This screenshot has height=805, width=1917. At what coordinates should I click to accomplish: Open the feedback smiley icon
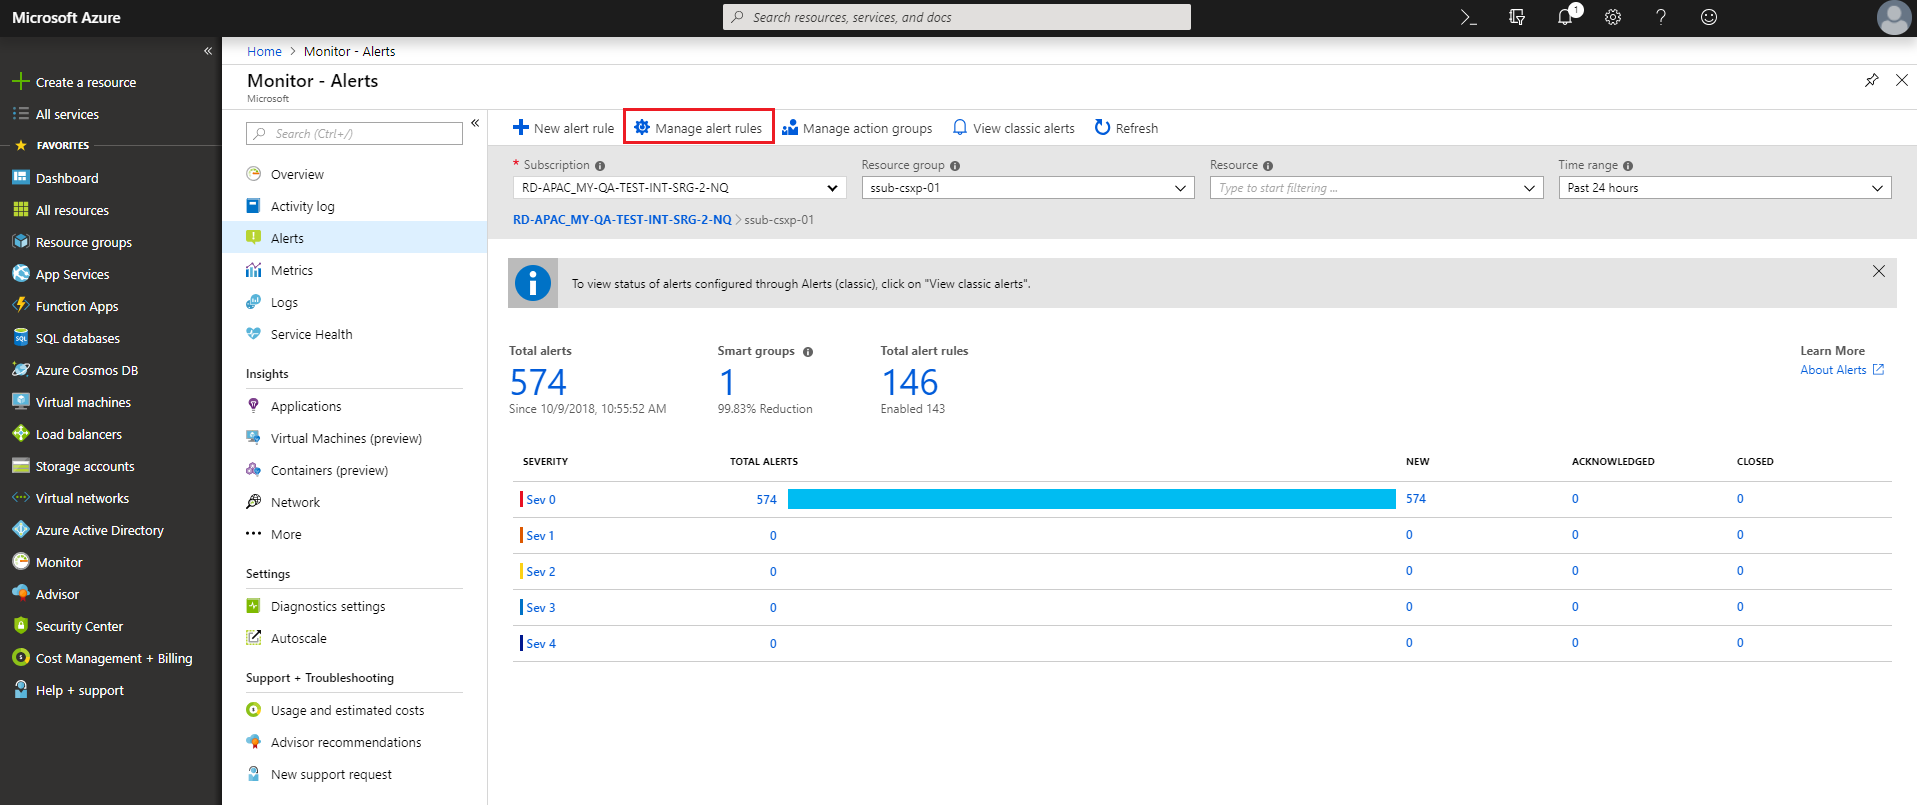click(x=1709, y=17)
